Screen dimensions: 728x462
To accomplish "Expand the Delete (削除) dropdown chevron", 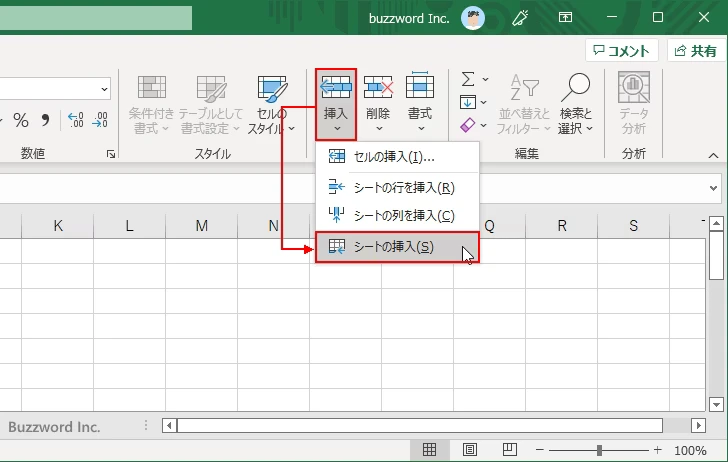I will pos(379,129).
